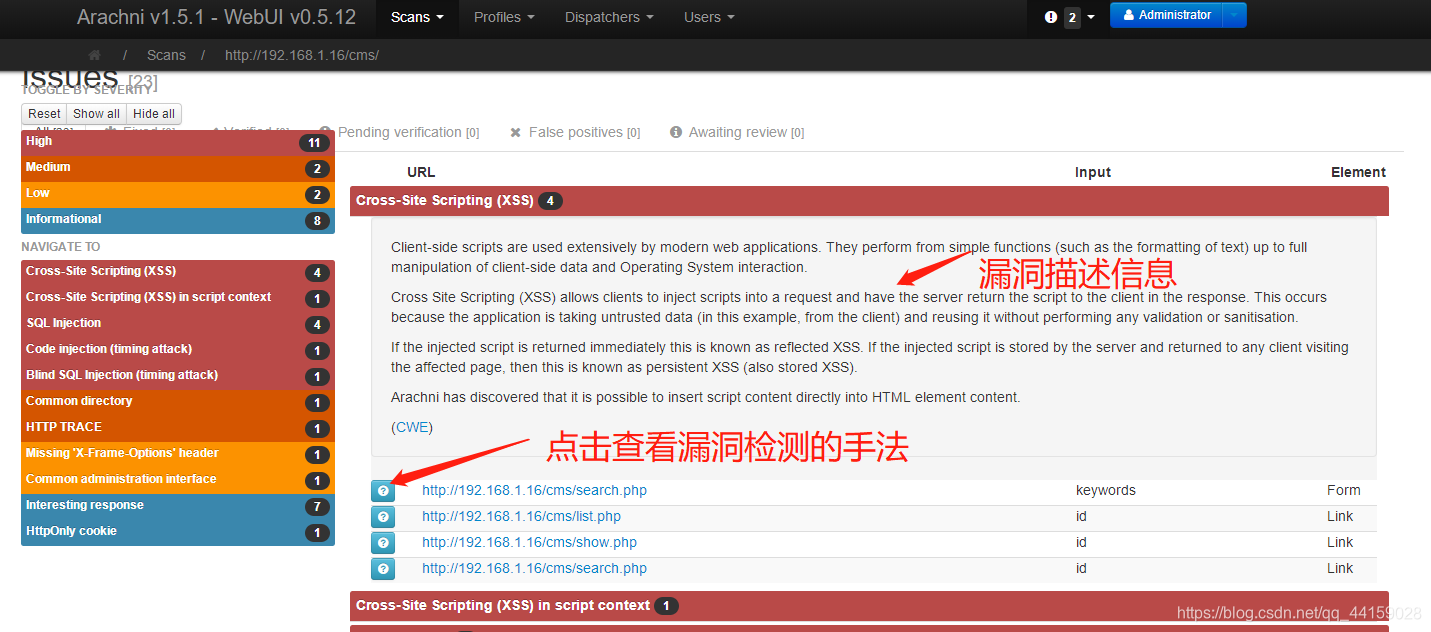Click the Administrator button
This screenshot has width=1431, height=632.
(x=1167, y=15)
